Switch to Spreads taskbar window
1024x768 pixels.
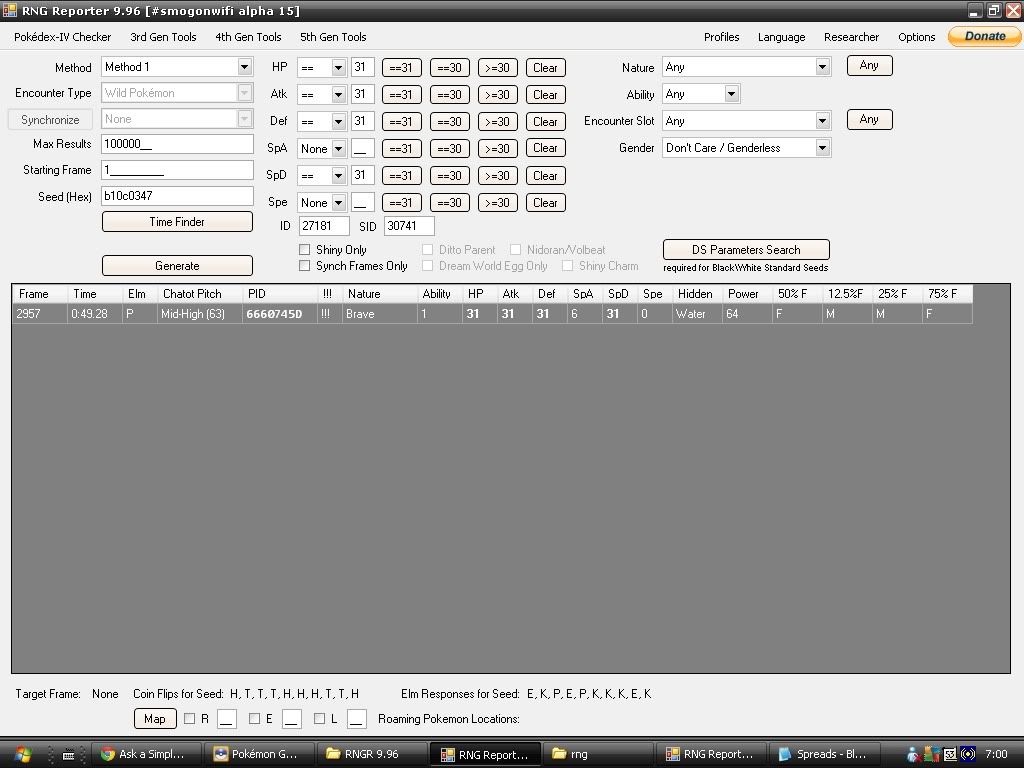coord(825,754)
